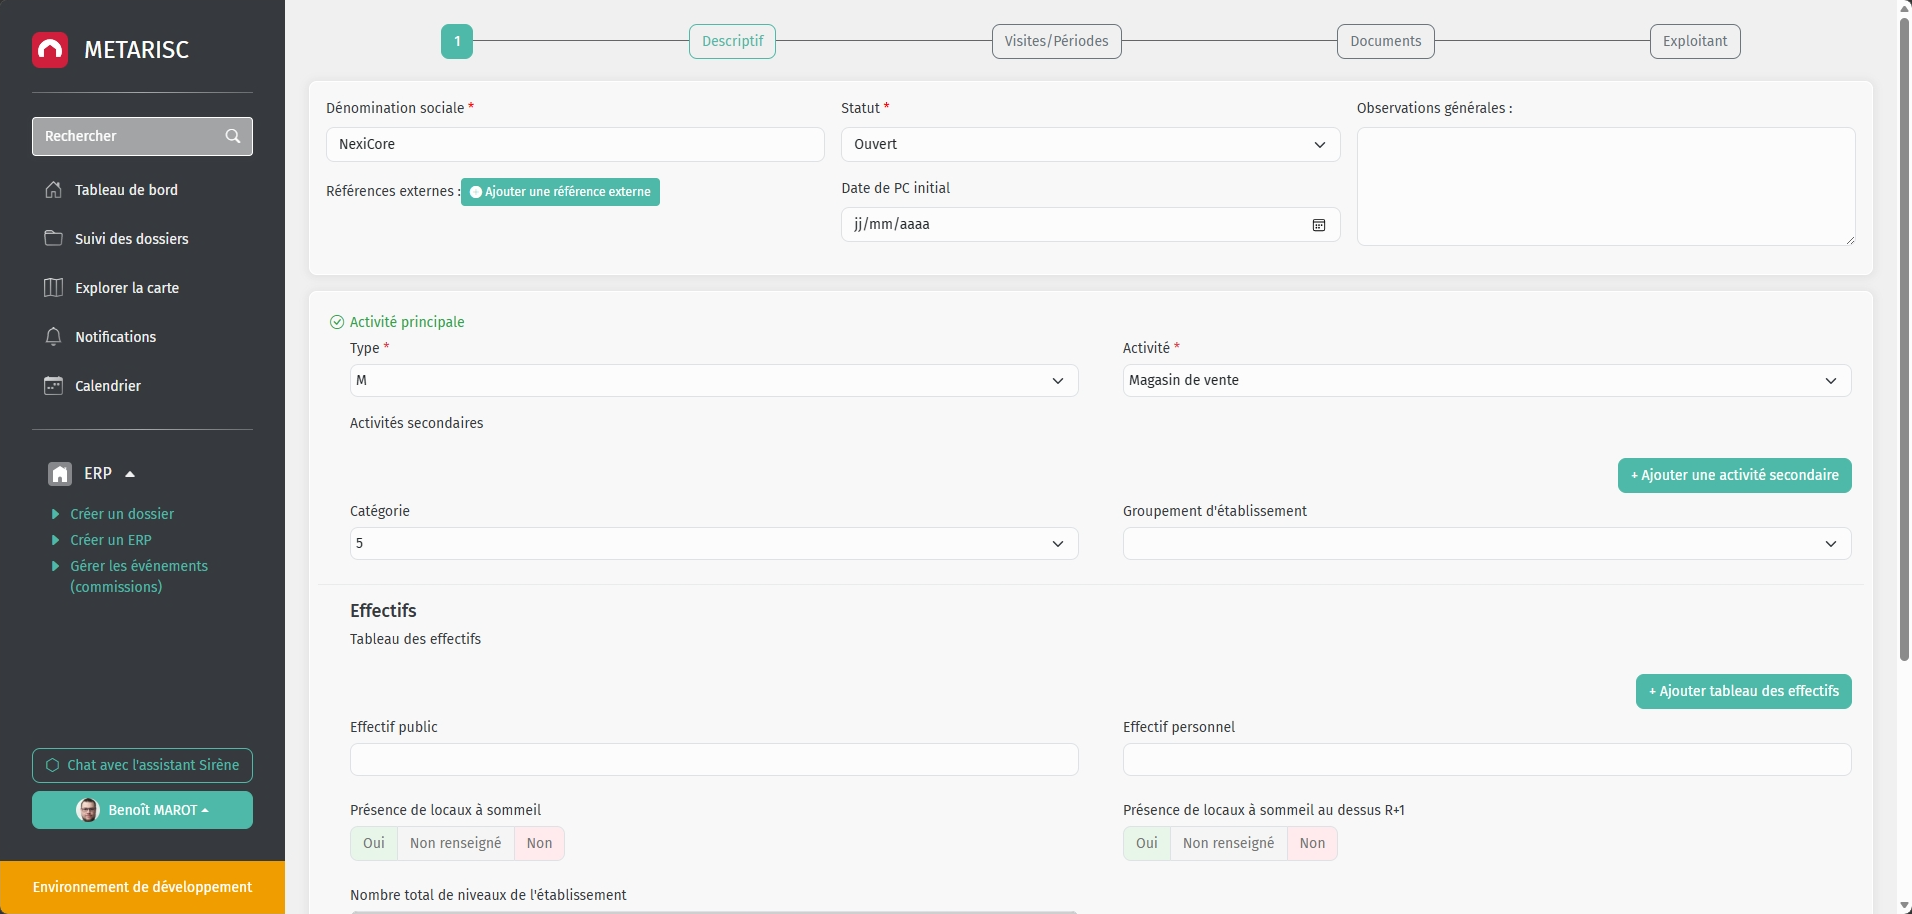Click the Notifications bell icon

click(x=54, y=337)
